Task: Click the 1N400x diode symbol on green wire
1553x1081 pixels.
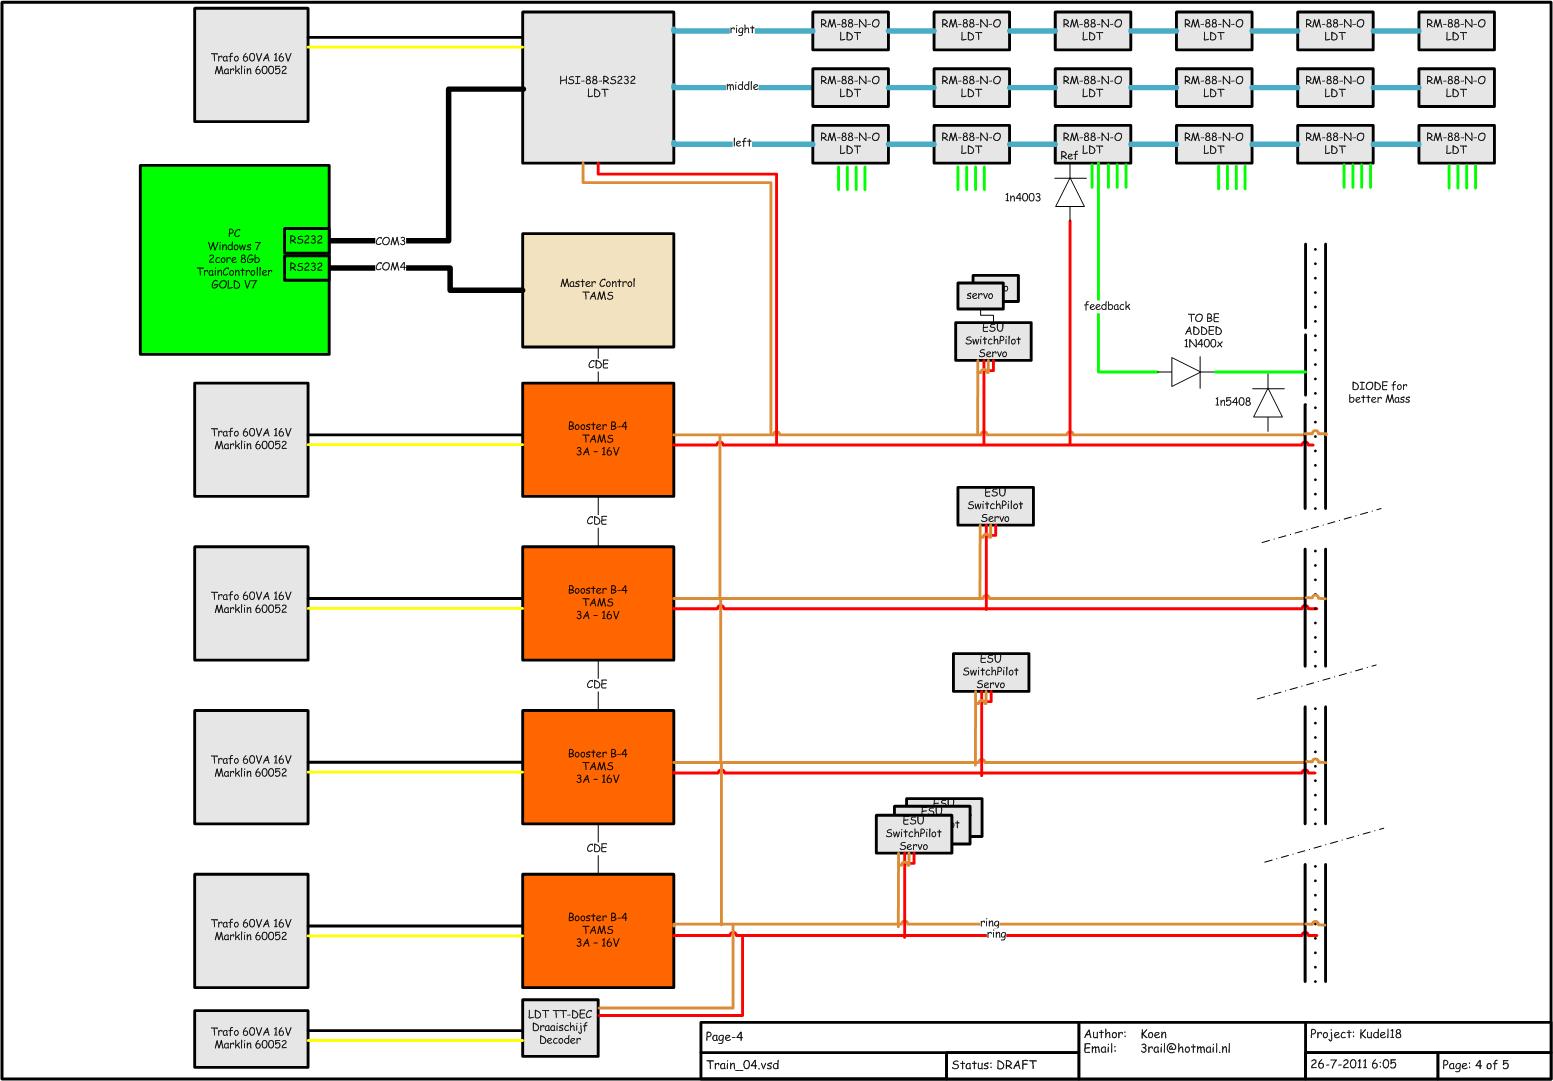Action: pos(1186,372)
